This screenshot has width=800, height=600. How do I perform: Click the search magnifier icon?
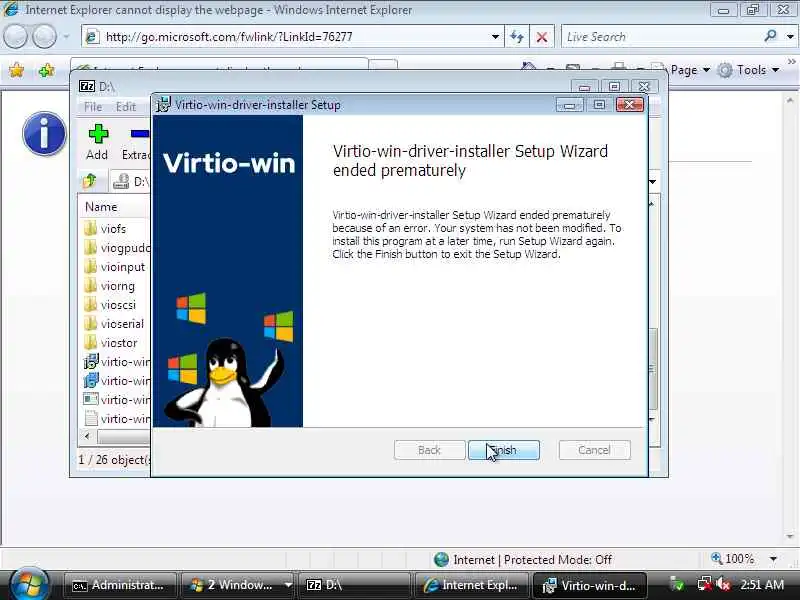point(770,36)
